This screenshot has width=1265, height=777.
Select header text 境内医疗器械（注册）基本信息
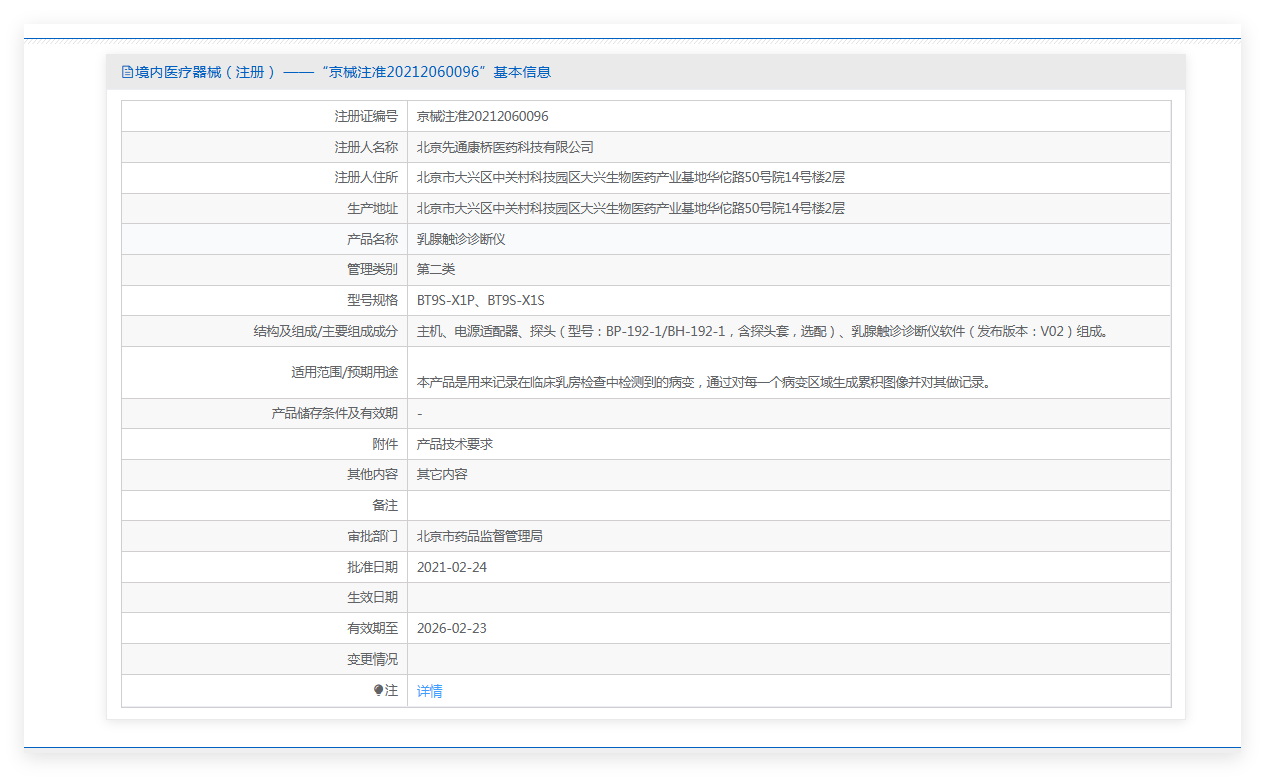[x=343, y=72]
